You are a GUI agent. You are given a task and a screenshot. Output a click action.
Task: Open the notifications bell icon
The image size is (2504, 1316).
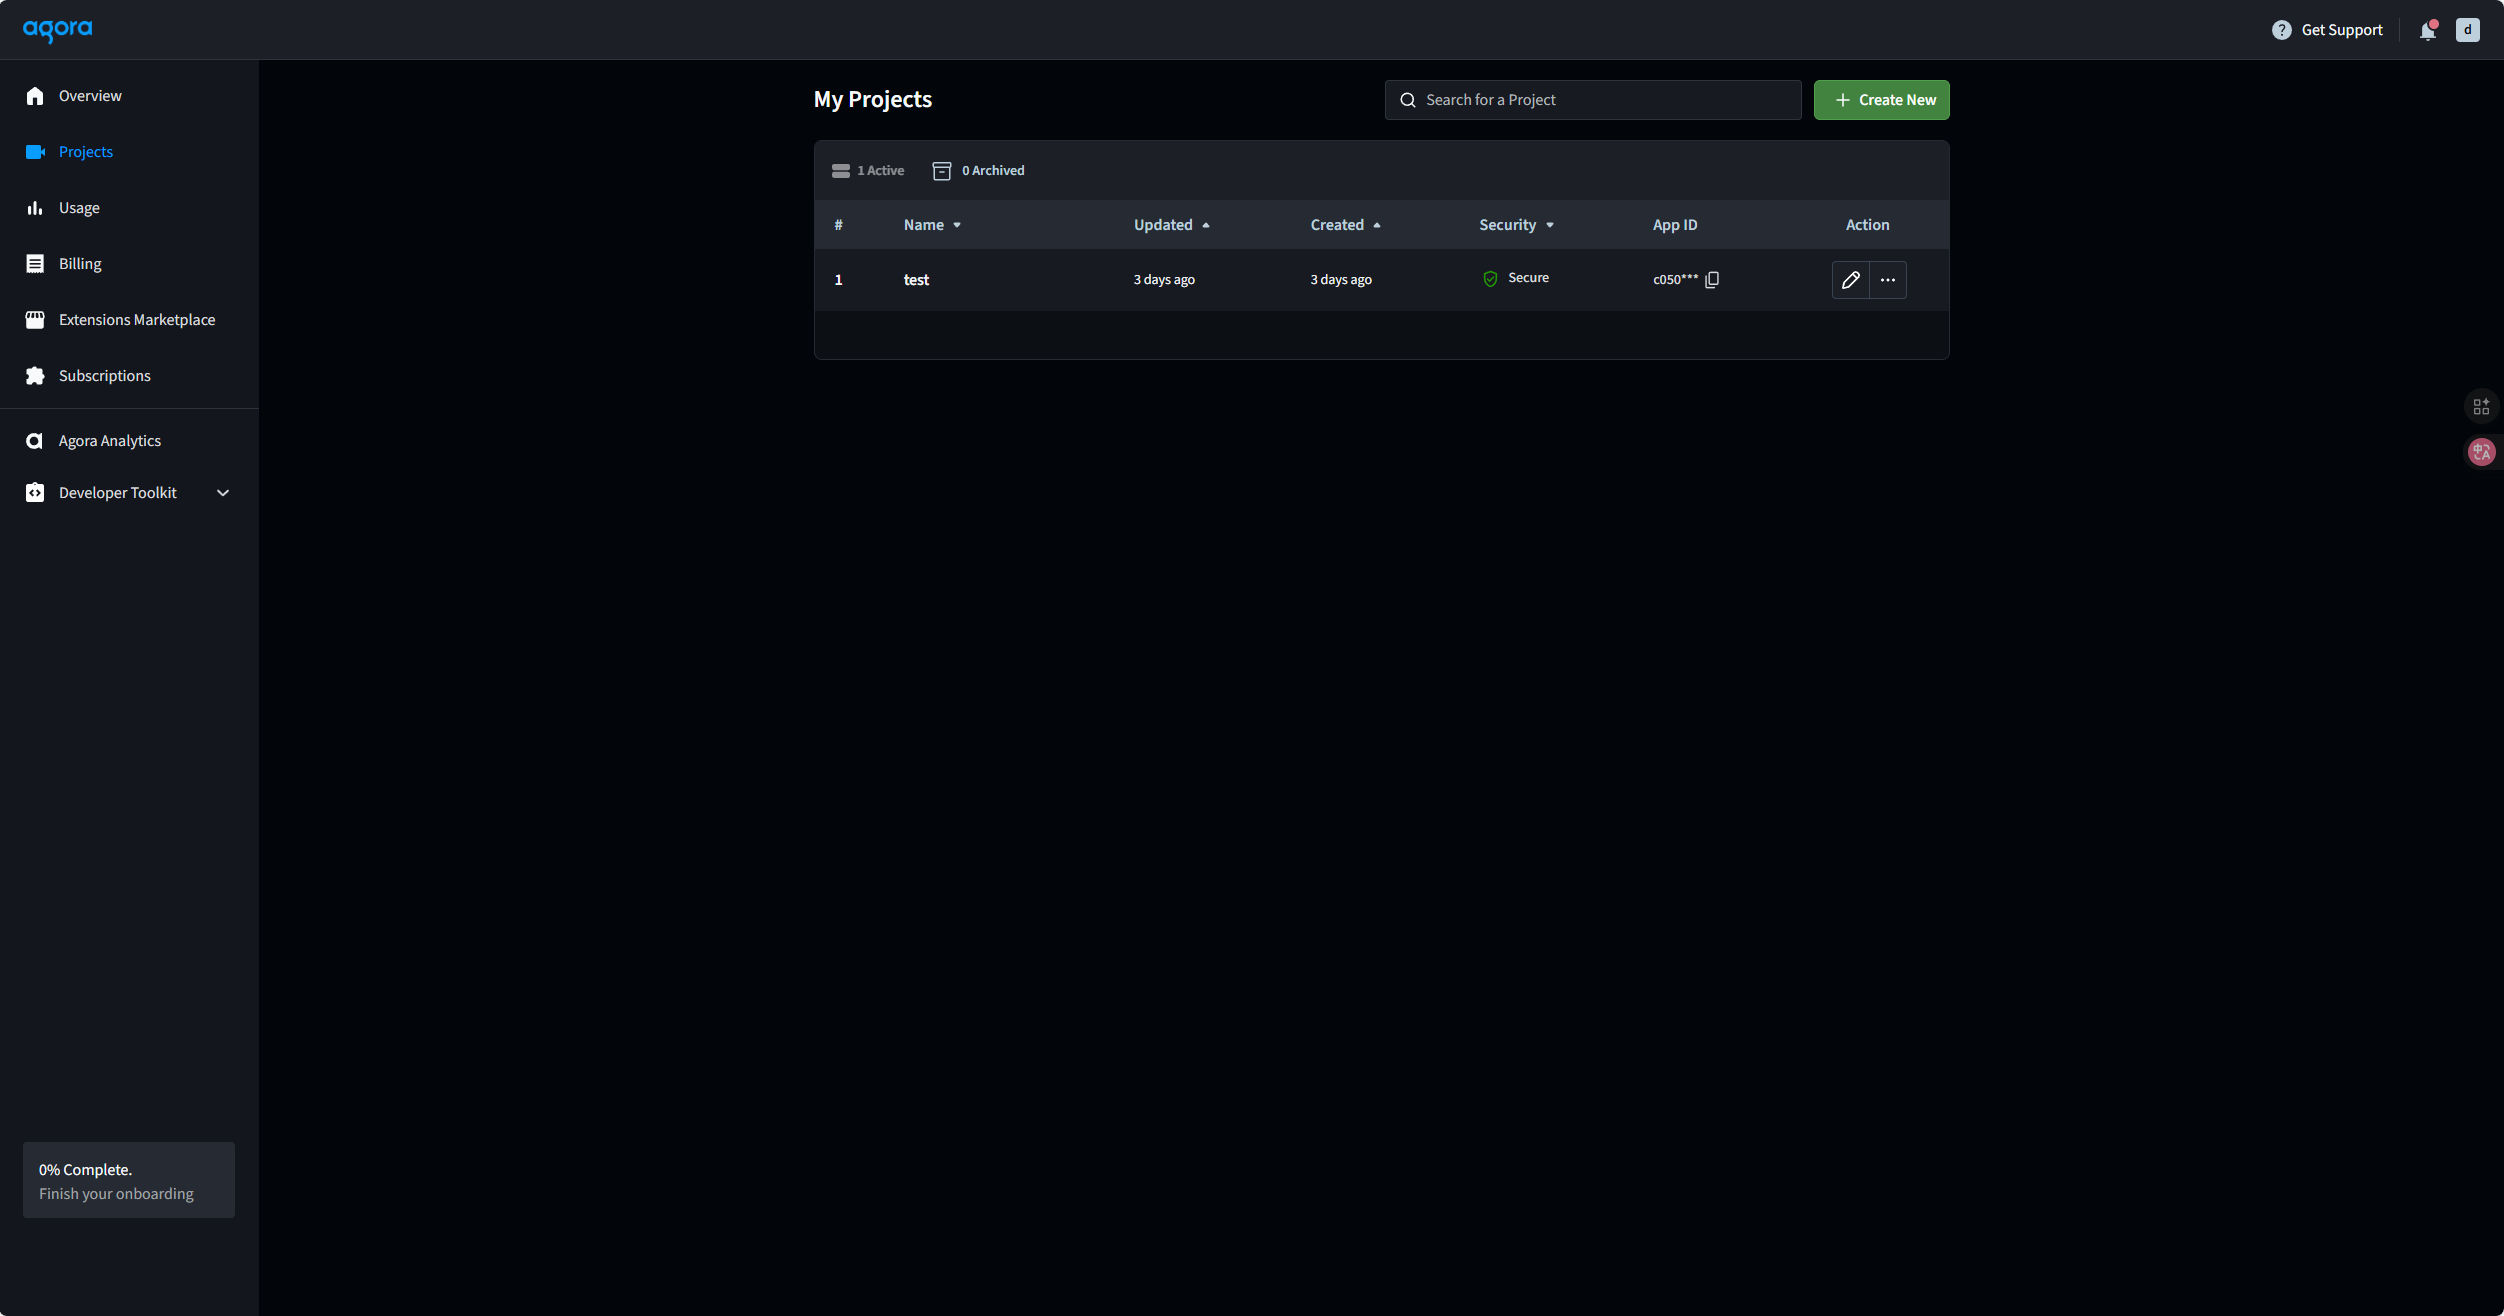[x=2427, y=30]
